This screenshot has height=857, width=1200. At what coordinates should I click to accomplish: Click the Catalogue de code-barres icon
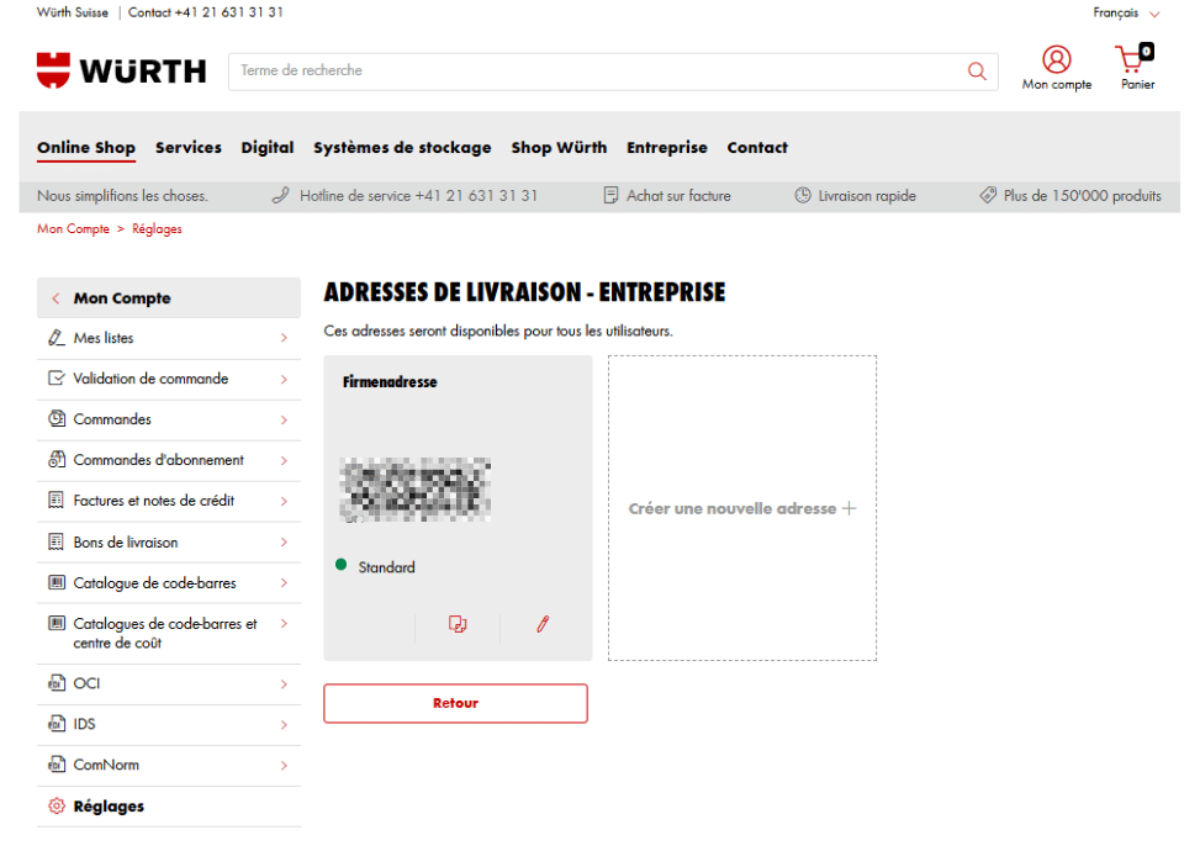(x=56, y=583)
